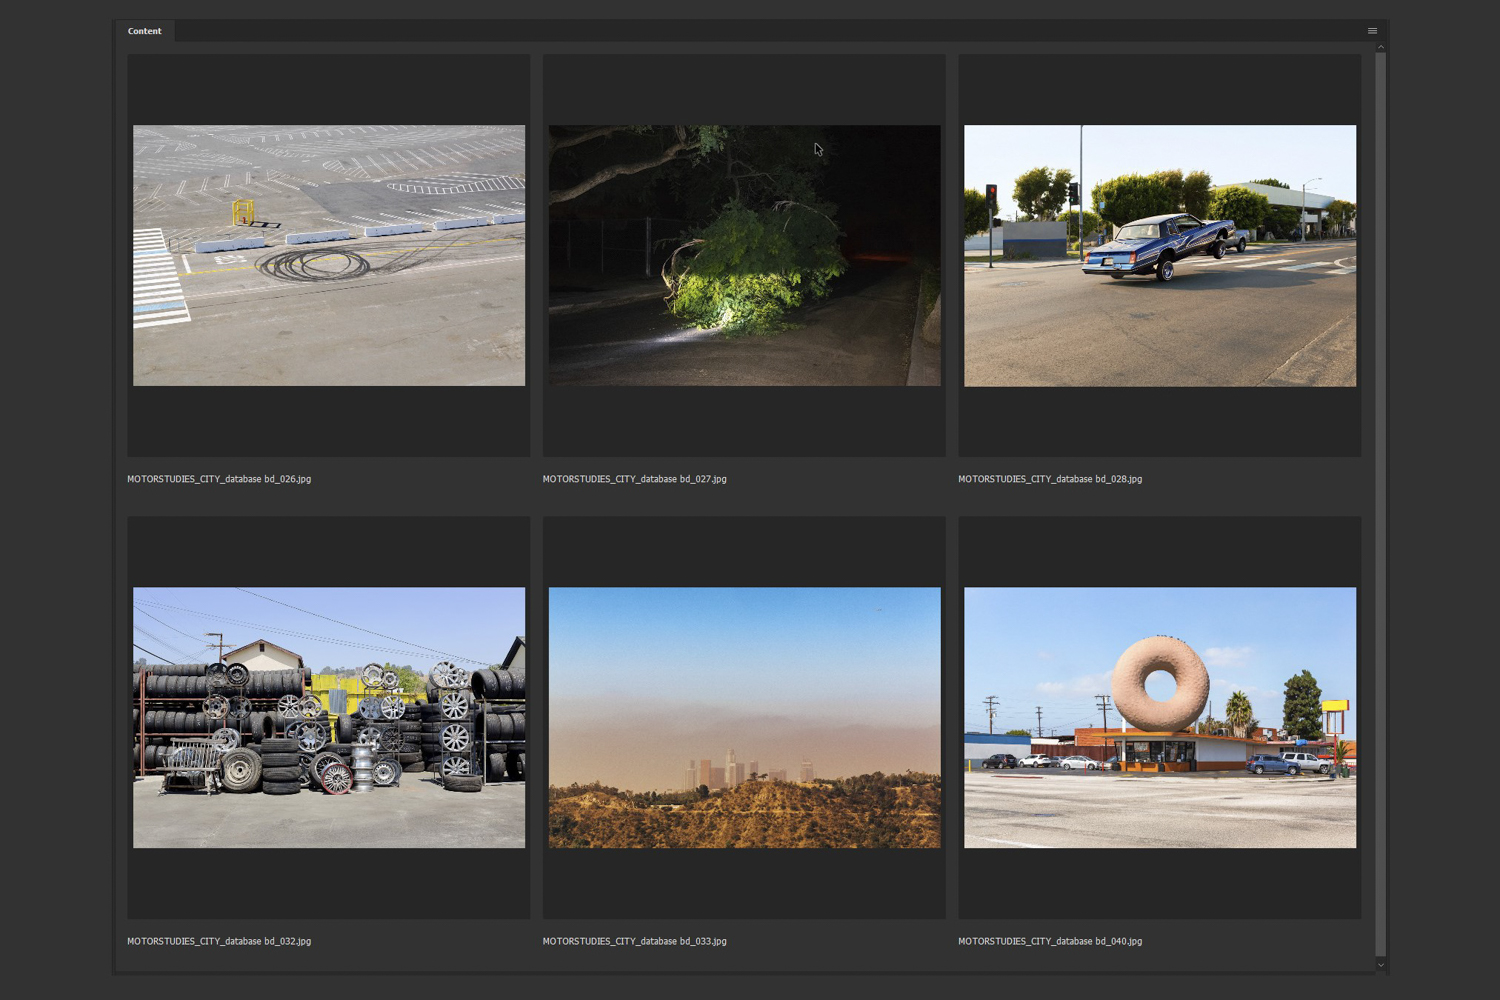Select the stacked tires and rims thumbnail
Image resolution: width=1500 pixels, height=1000 pixels.
tap(329, 717)
